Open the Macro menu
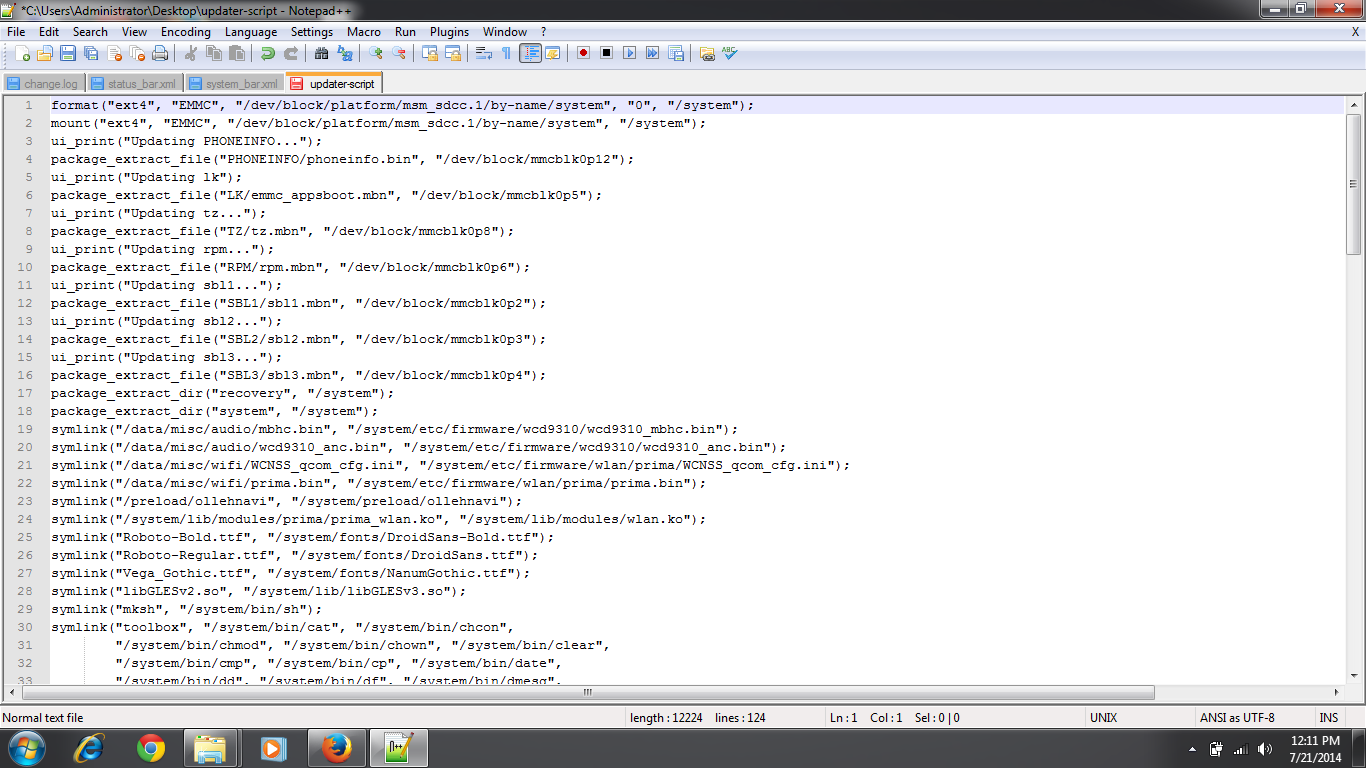Image resolution: width=1366 pixels, height=768 pixels. click(364, 32)
